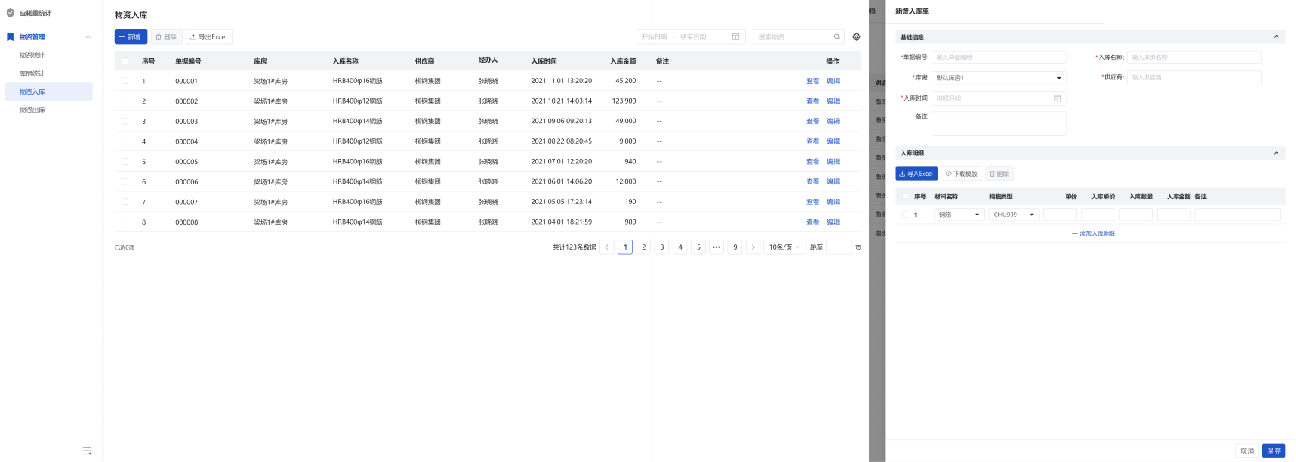The width and height of the screenshot is (1296, 462).
Task: Click the start date field in range picker
Action: (654, 37)
